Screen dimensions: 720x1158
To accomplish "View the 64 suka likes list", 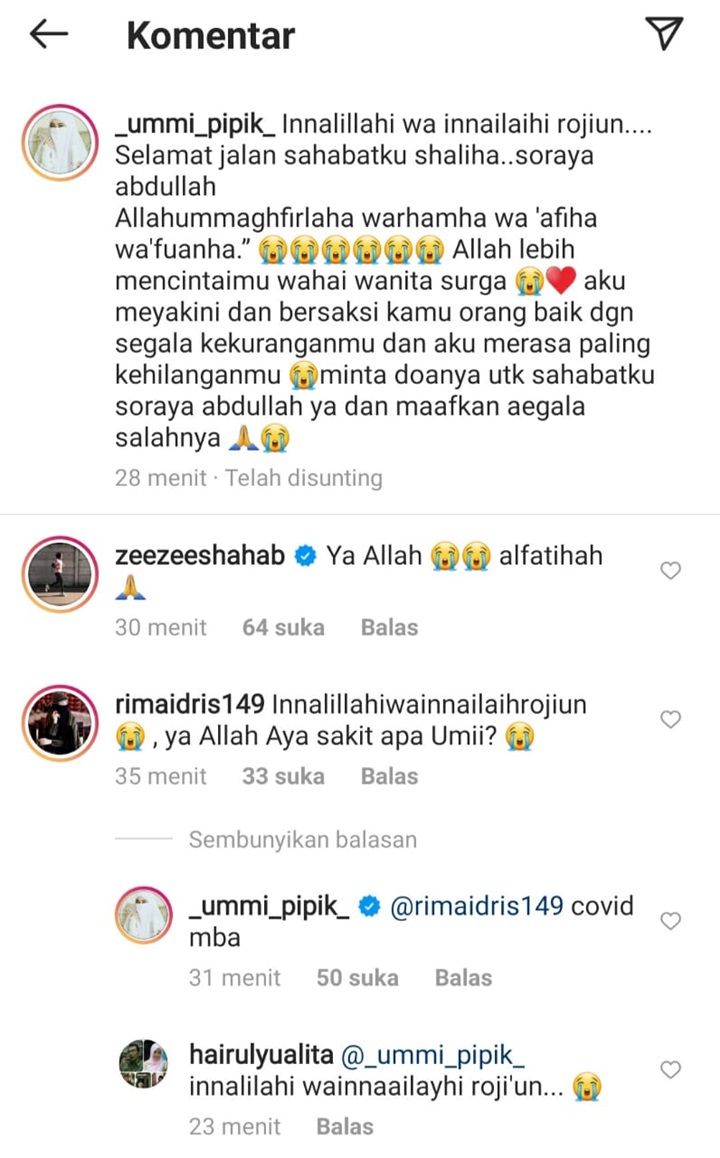I will coord(284,628).
